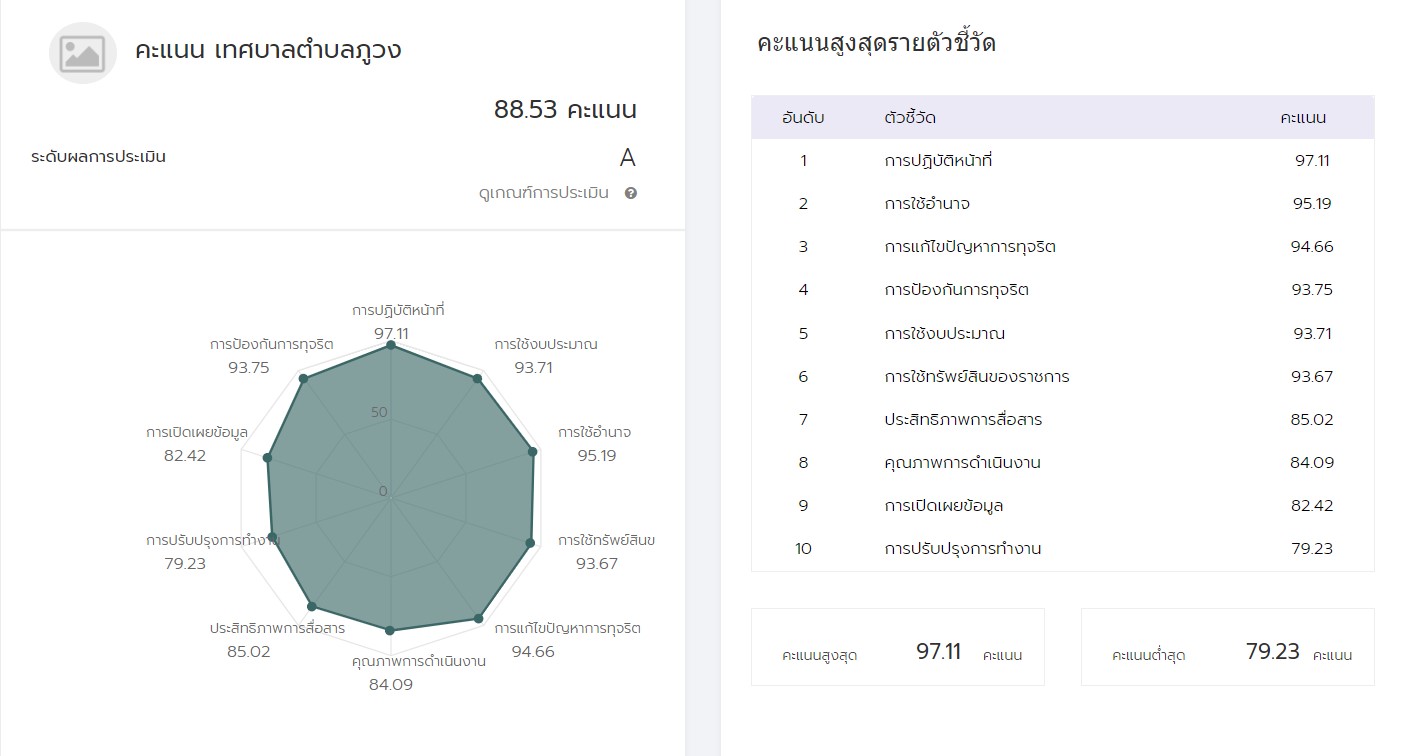Click the 97.11 score in table row 1
1405x756 pixels.
point(1312,161)
